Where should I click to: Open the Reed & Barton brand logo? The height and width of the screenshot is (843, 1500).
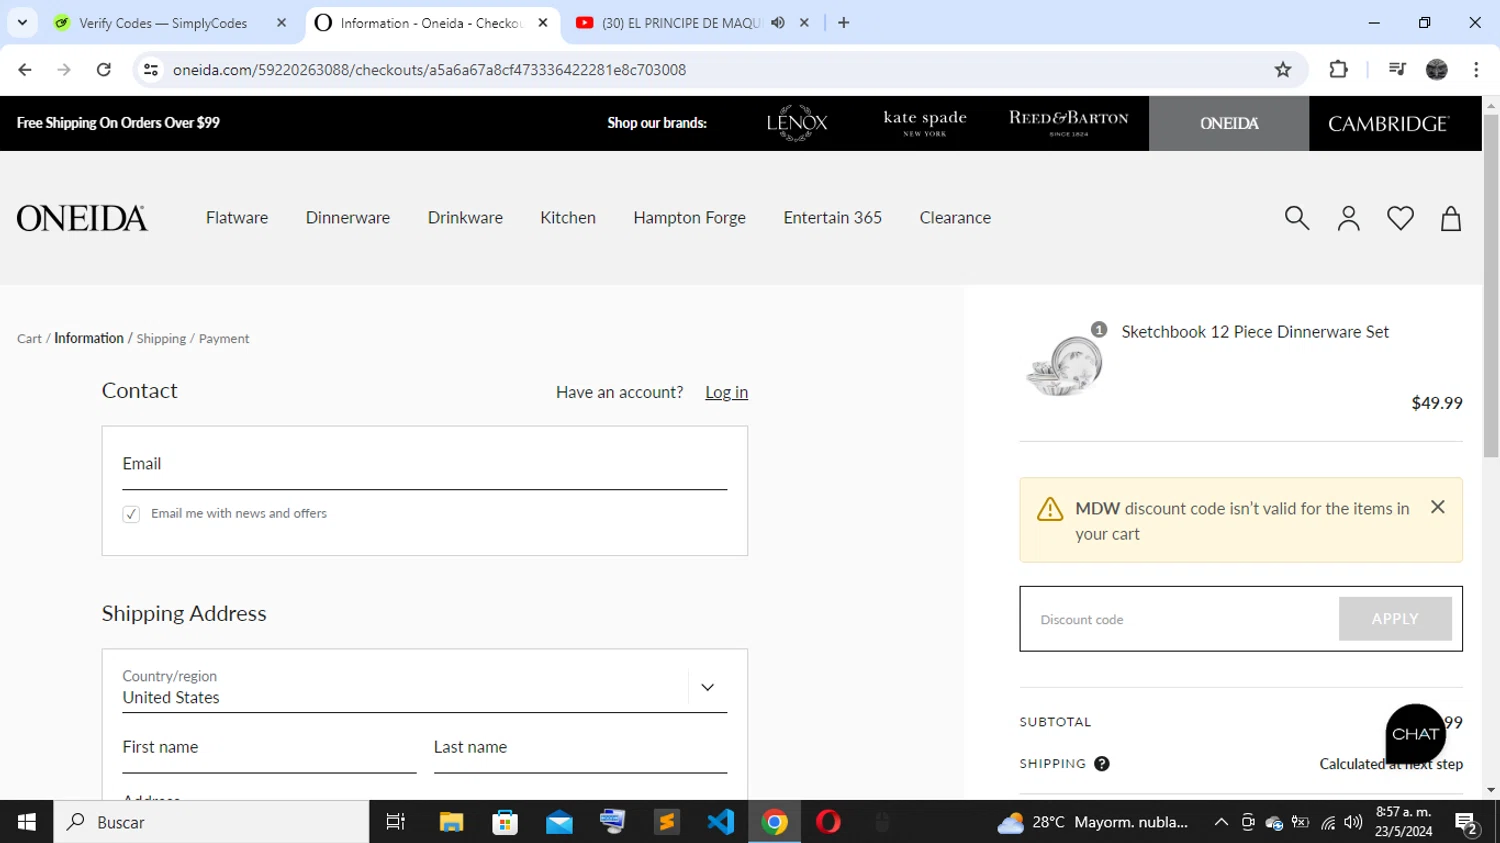[x=1068, y=123]
